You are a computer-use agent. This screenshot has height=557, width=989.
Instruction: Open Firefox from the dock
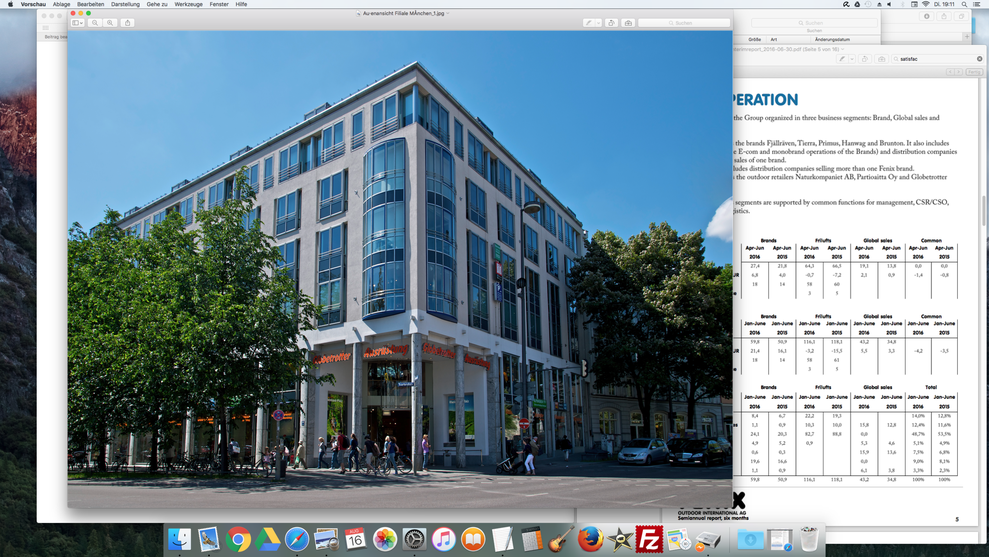click(x=590, y=539)
